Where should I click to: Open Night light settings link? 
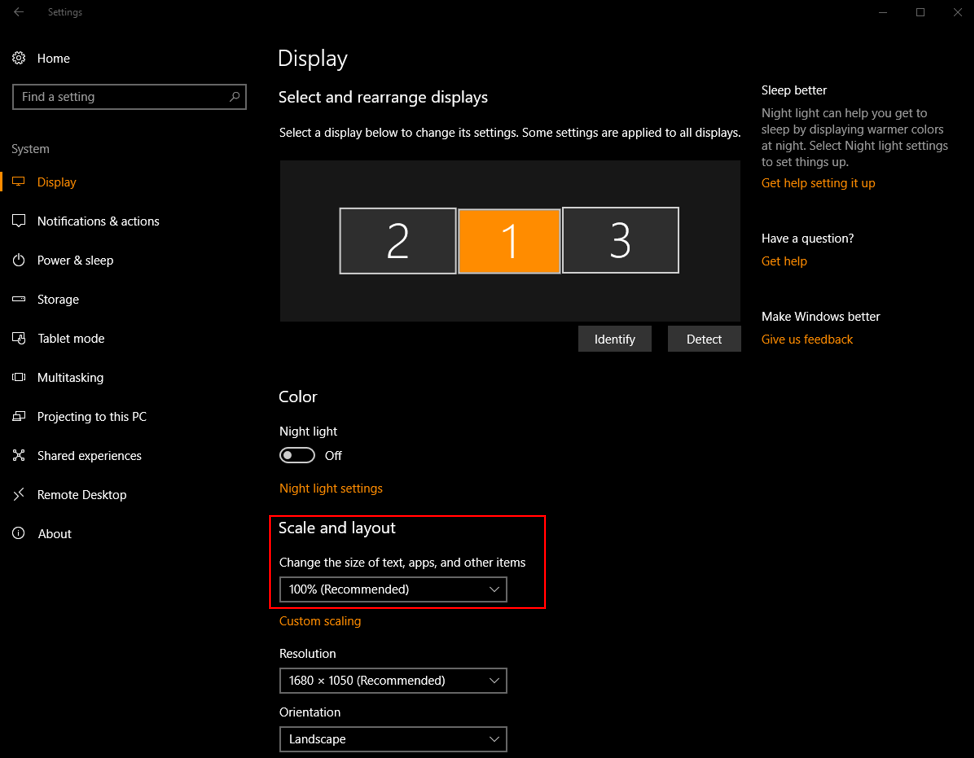click(x=330, y=488)
